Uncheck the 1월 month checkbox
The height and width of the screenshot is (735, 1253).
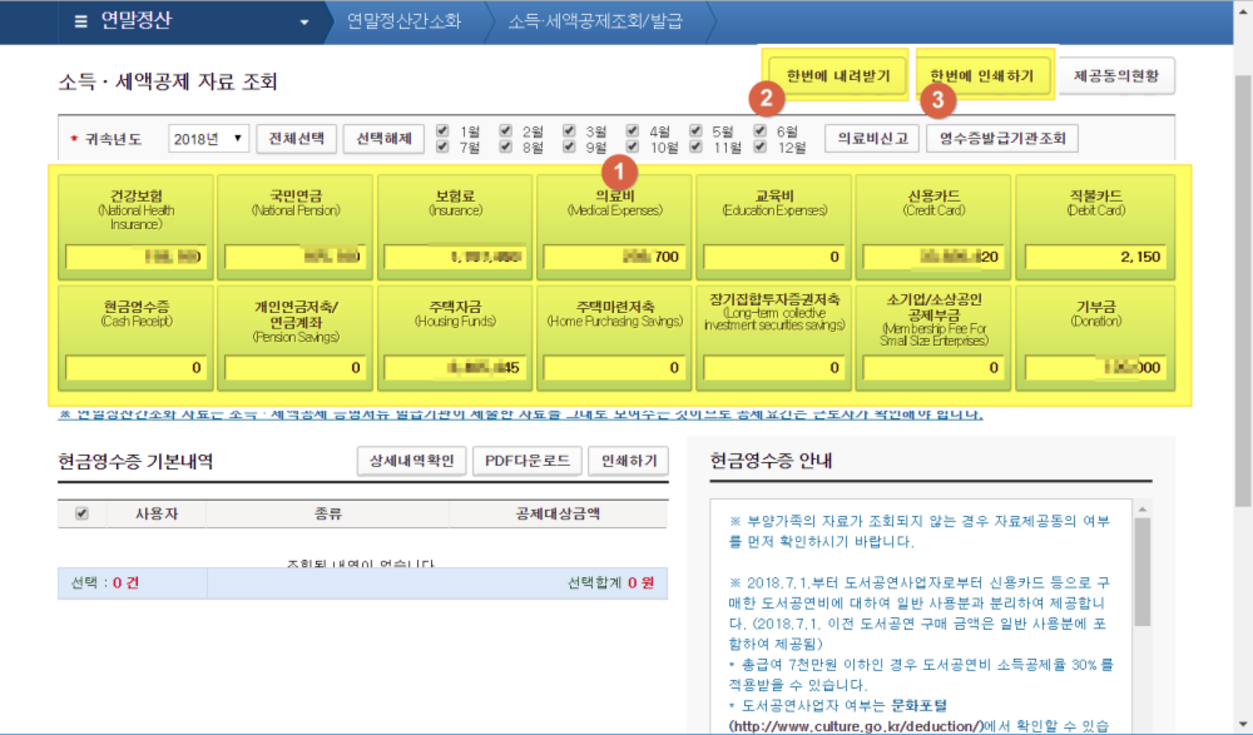[443, 131]
